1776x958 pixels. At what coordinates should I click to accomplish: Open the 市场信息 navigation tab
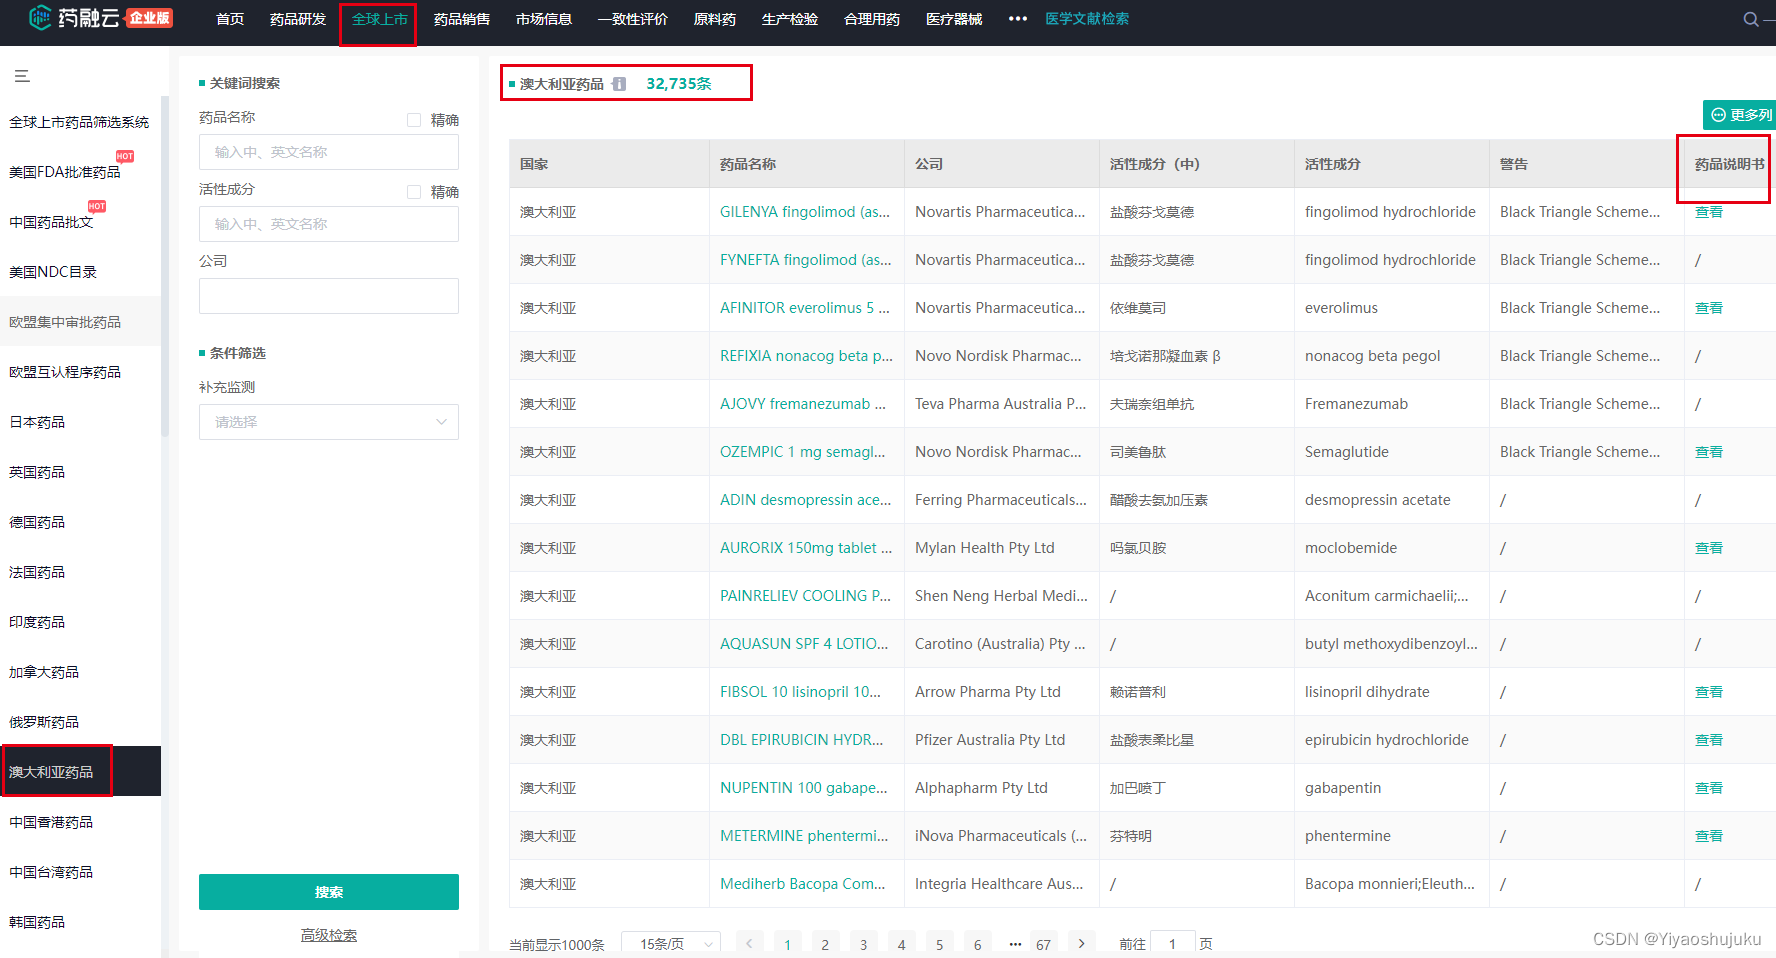click(x=544, y=19)
